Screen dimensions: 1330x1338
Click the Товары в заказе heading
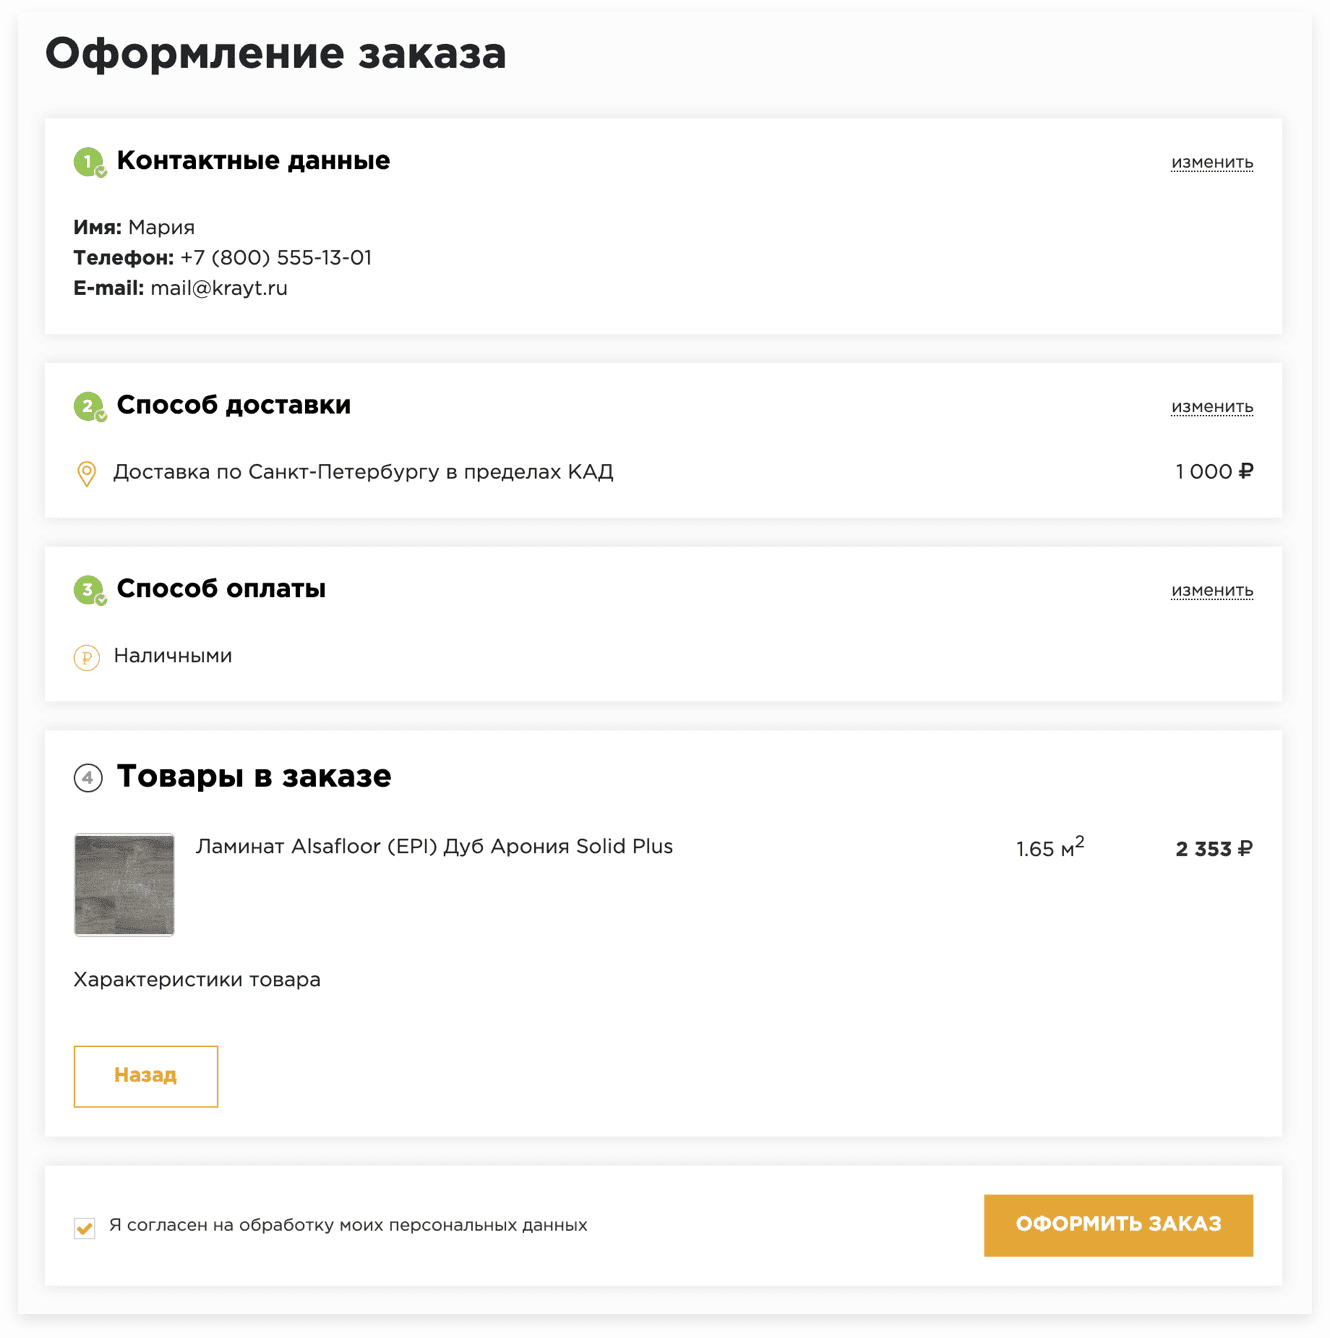click(254, 776)
